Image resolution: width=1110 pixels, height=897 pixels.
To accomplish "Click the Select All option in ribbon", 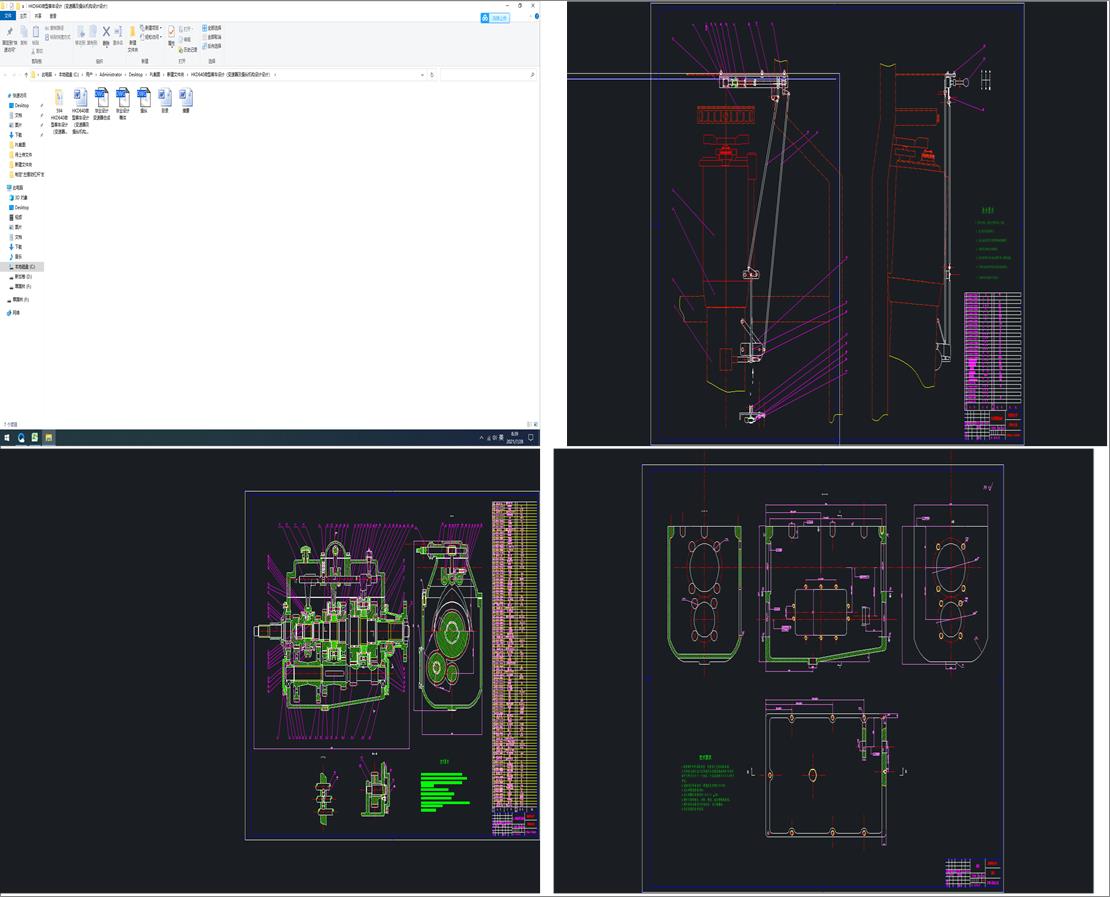I will (x=212, y=28).
